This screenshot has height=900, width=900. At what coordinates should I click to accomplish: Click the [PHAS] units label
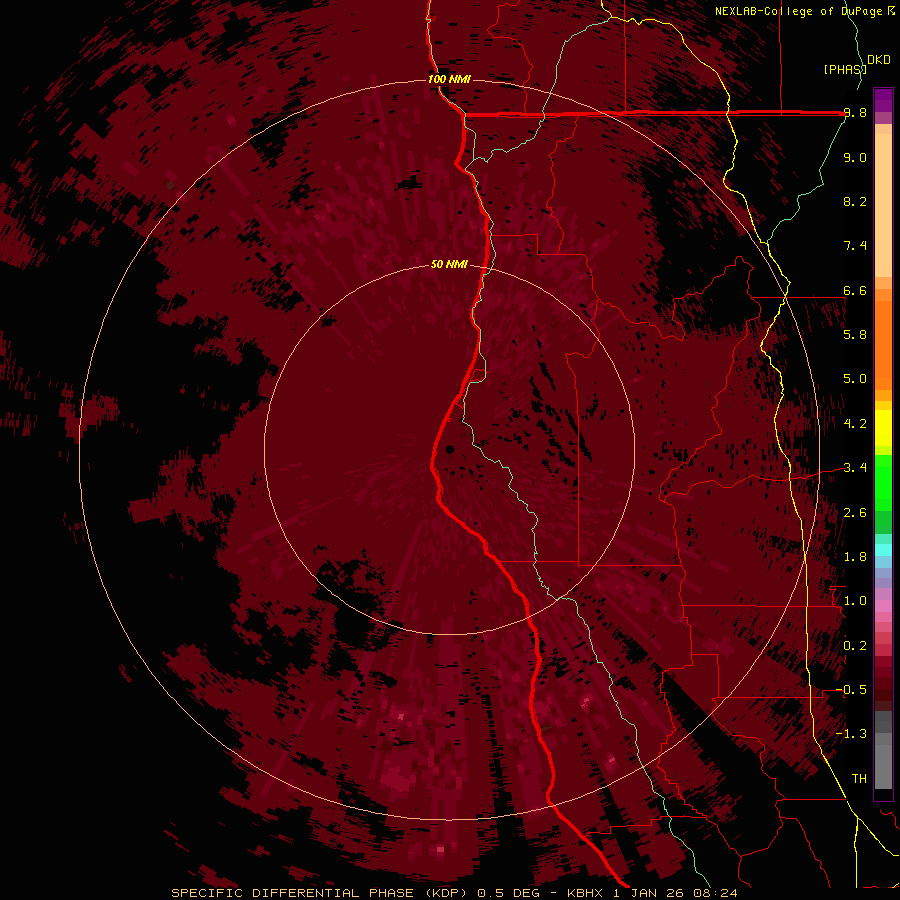844,69
